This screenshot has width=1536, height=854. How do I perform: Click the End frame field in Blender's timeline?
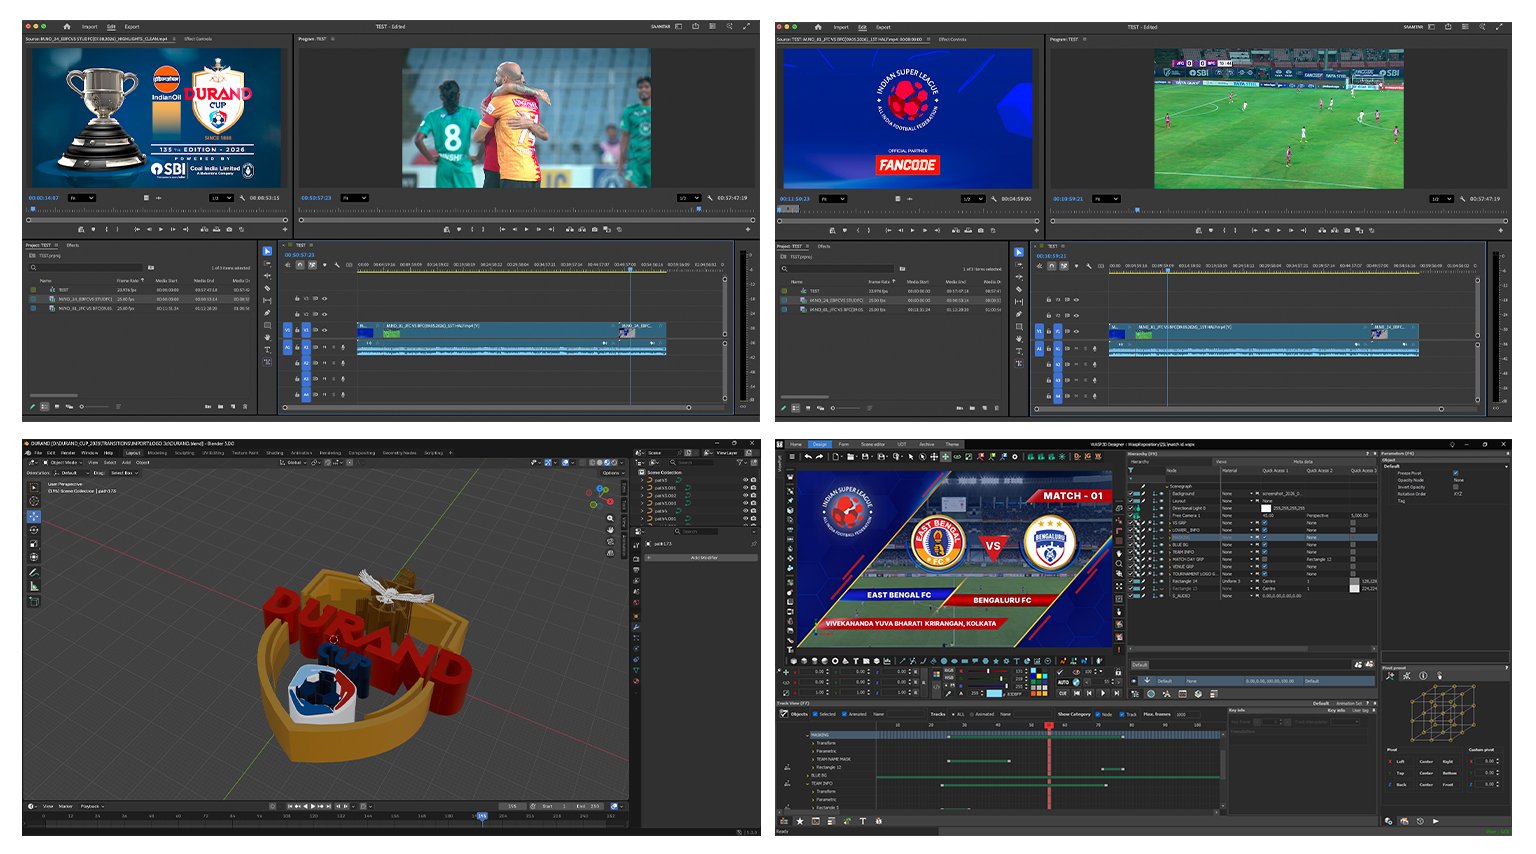(x=588, y=806)
